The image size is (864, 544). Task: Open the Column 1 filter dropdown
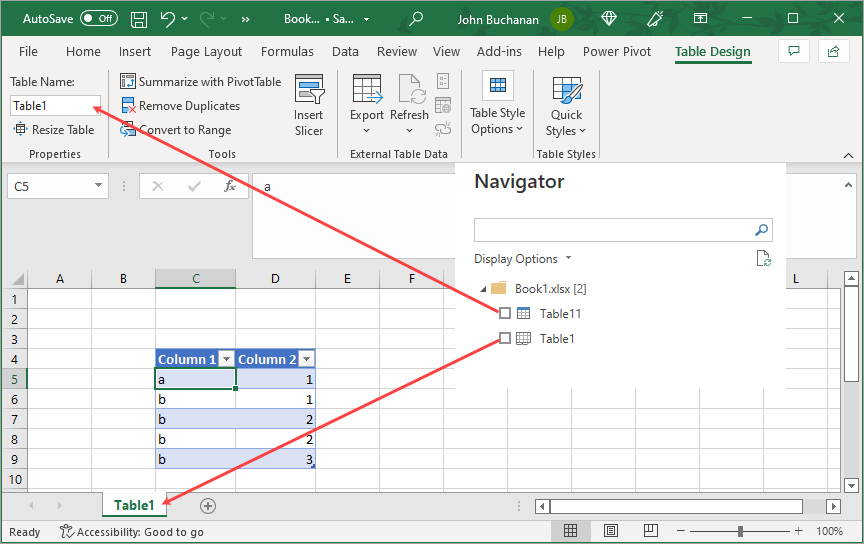tap(226, 359)
